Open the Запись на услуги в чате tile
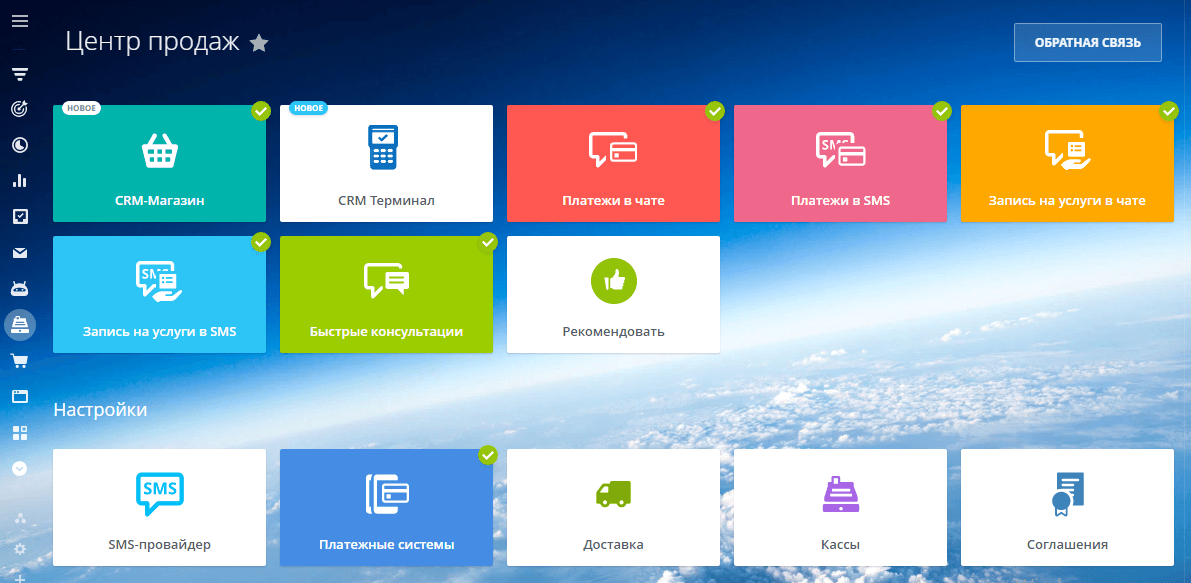The image size is (1191, 583). pos(1067,163)
